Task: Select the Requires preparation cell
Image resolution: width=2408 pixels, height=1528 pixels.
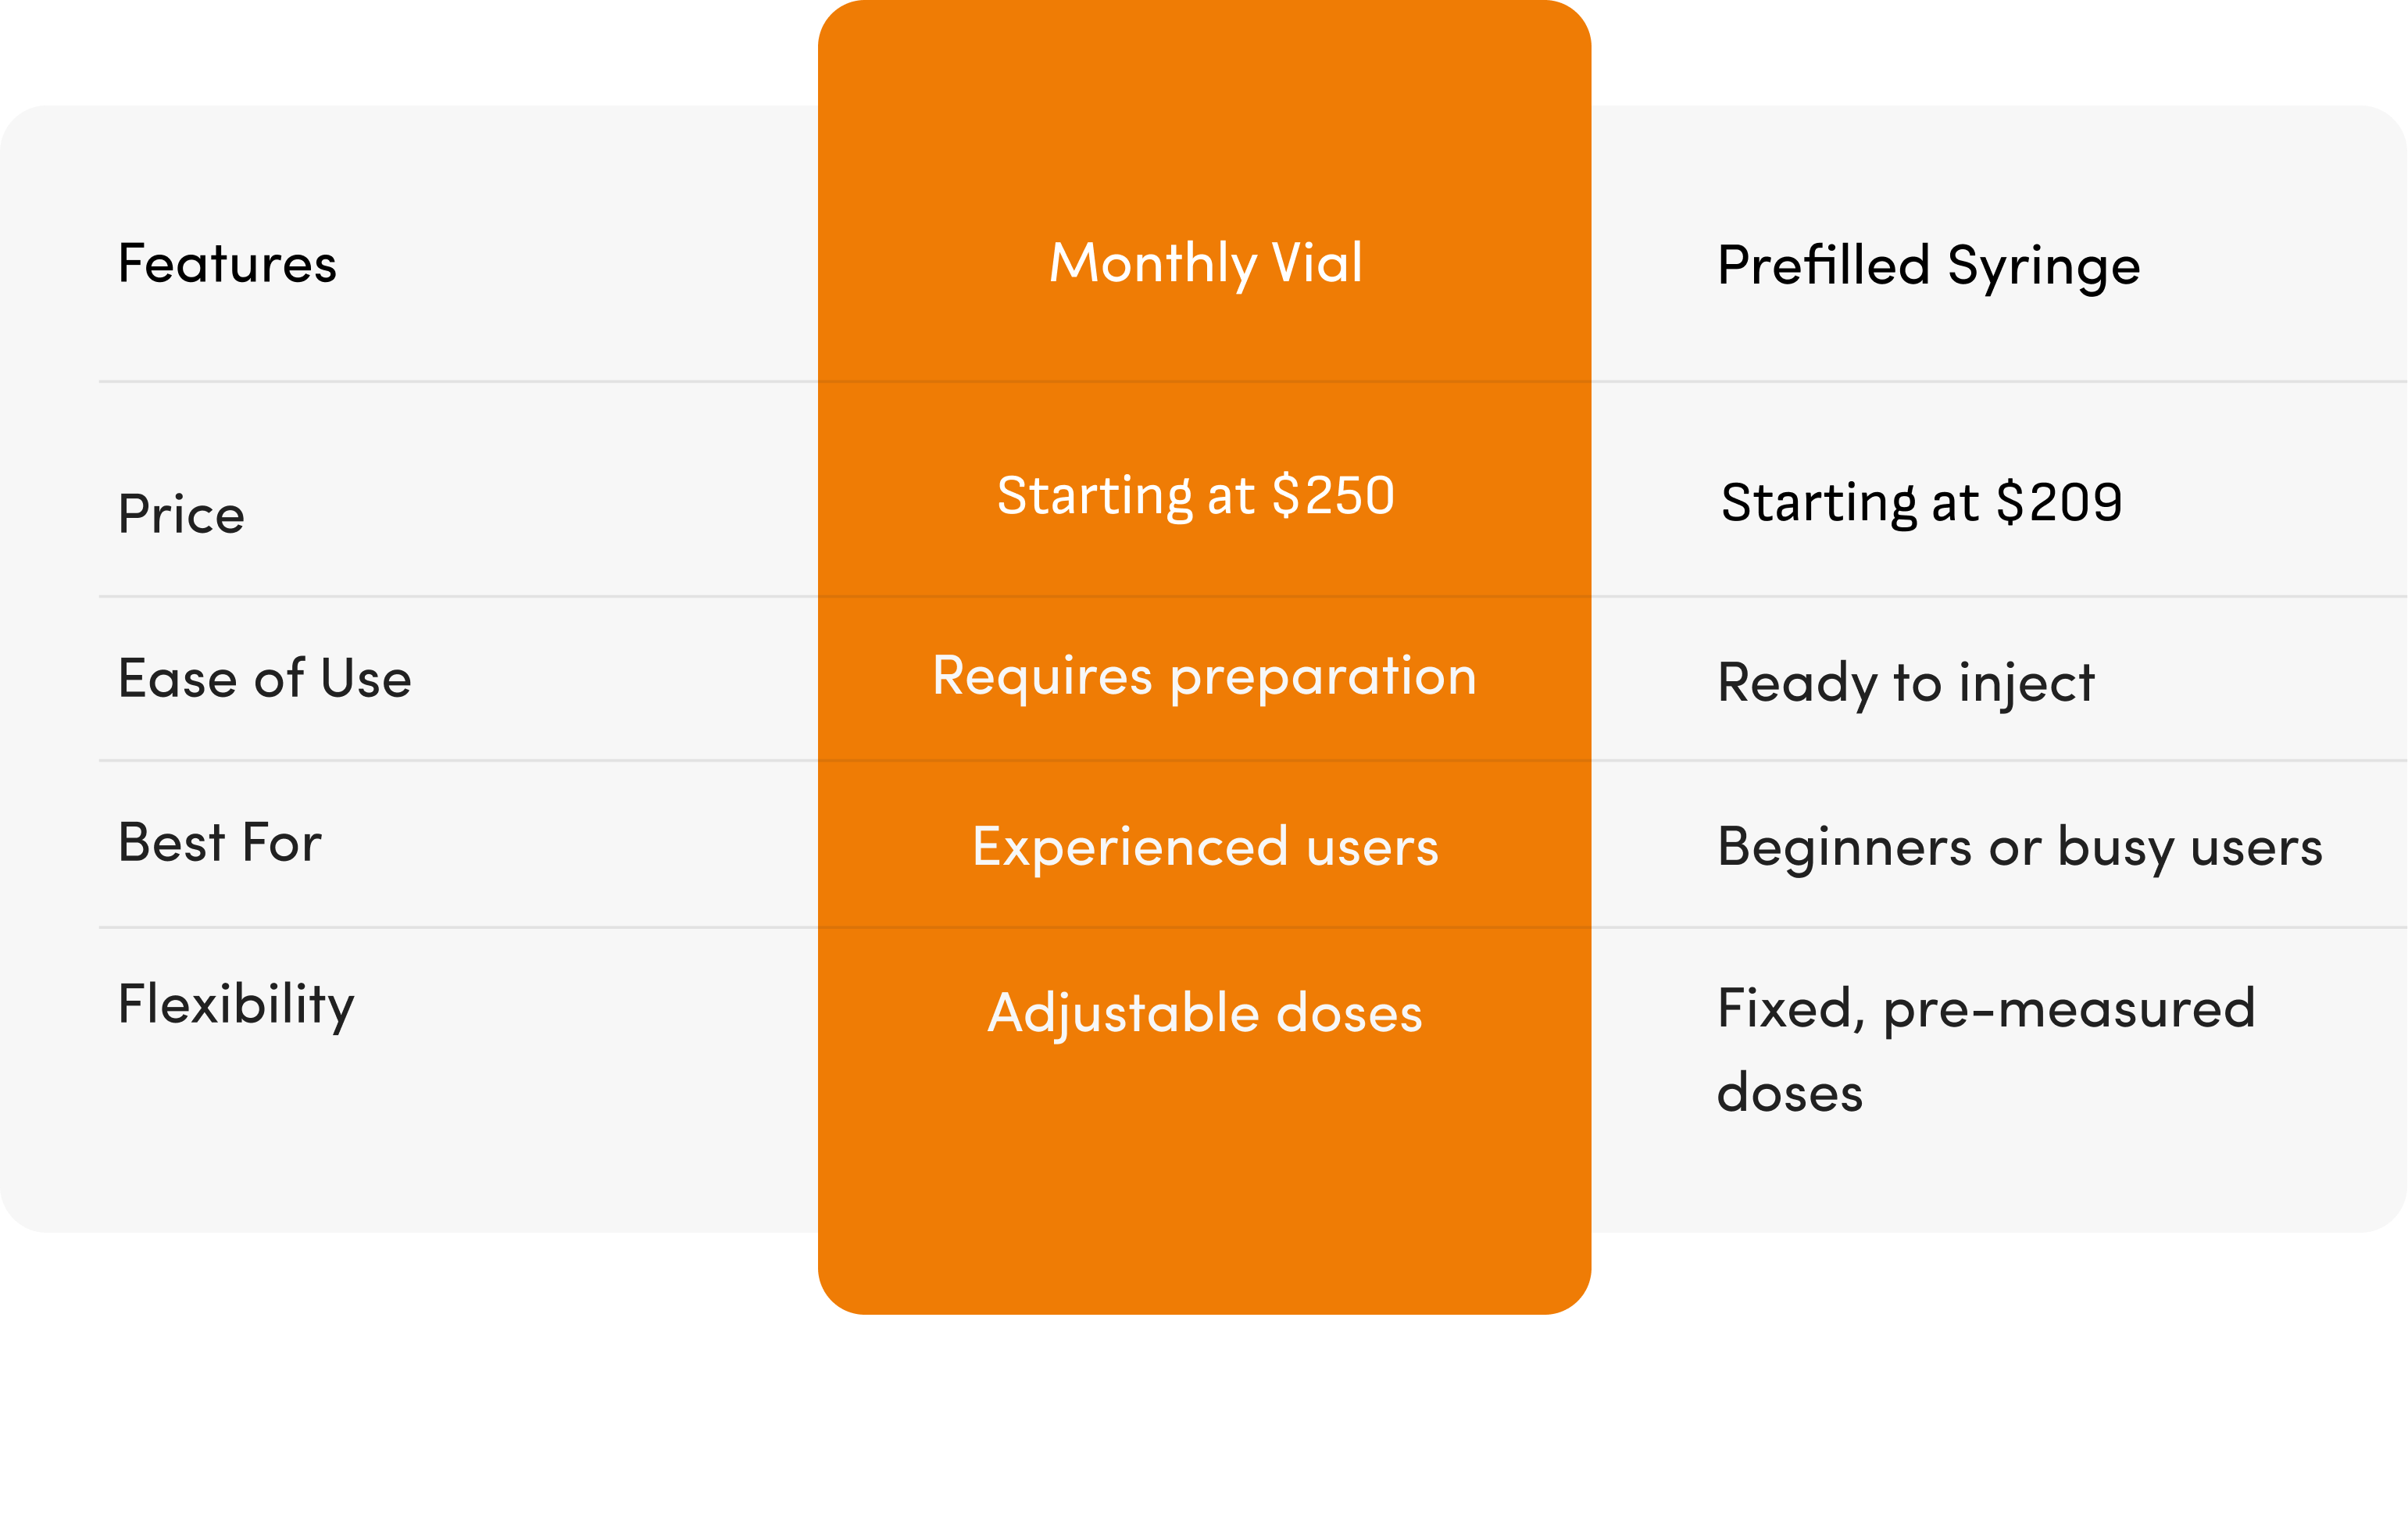Action: [1205, 677]
